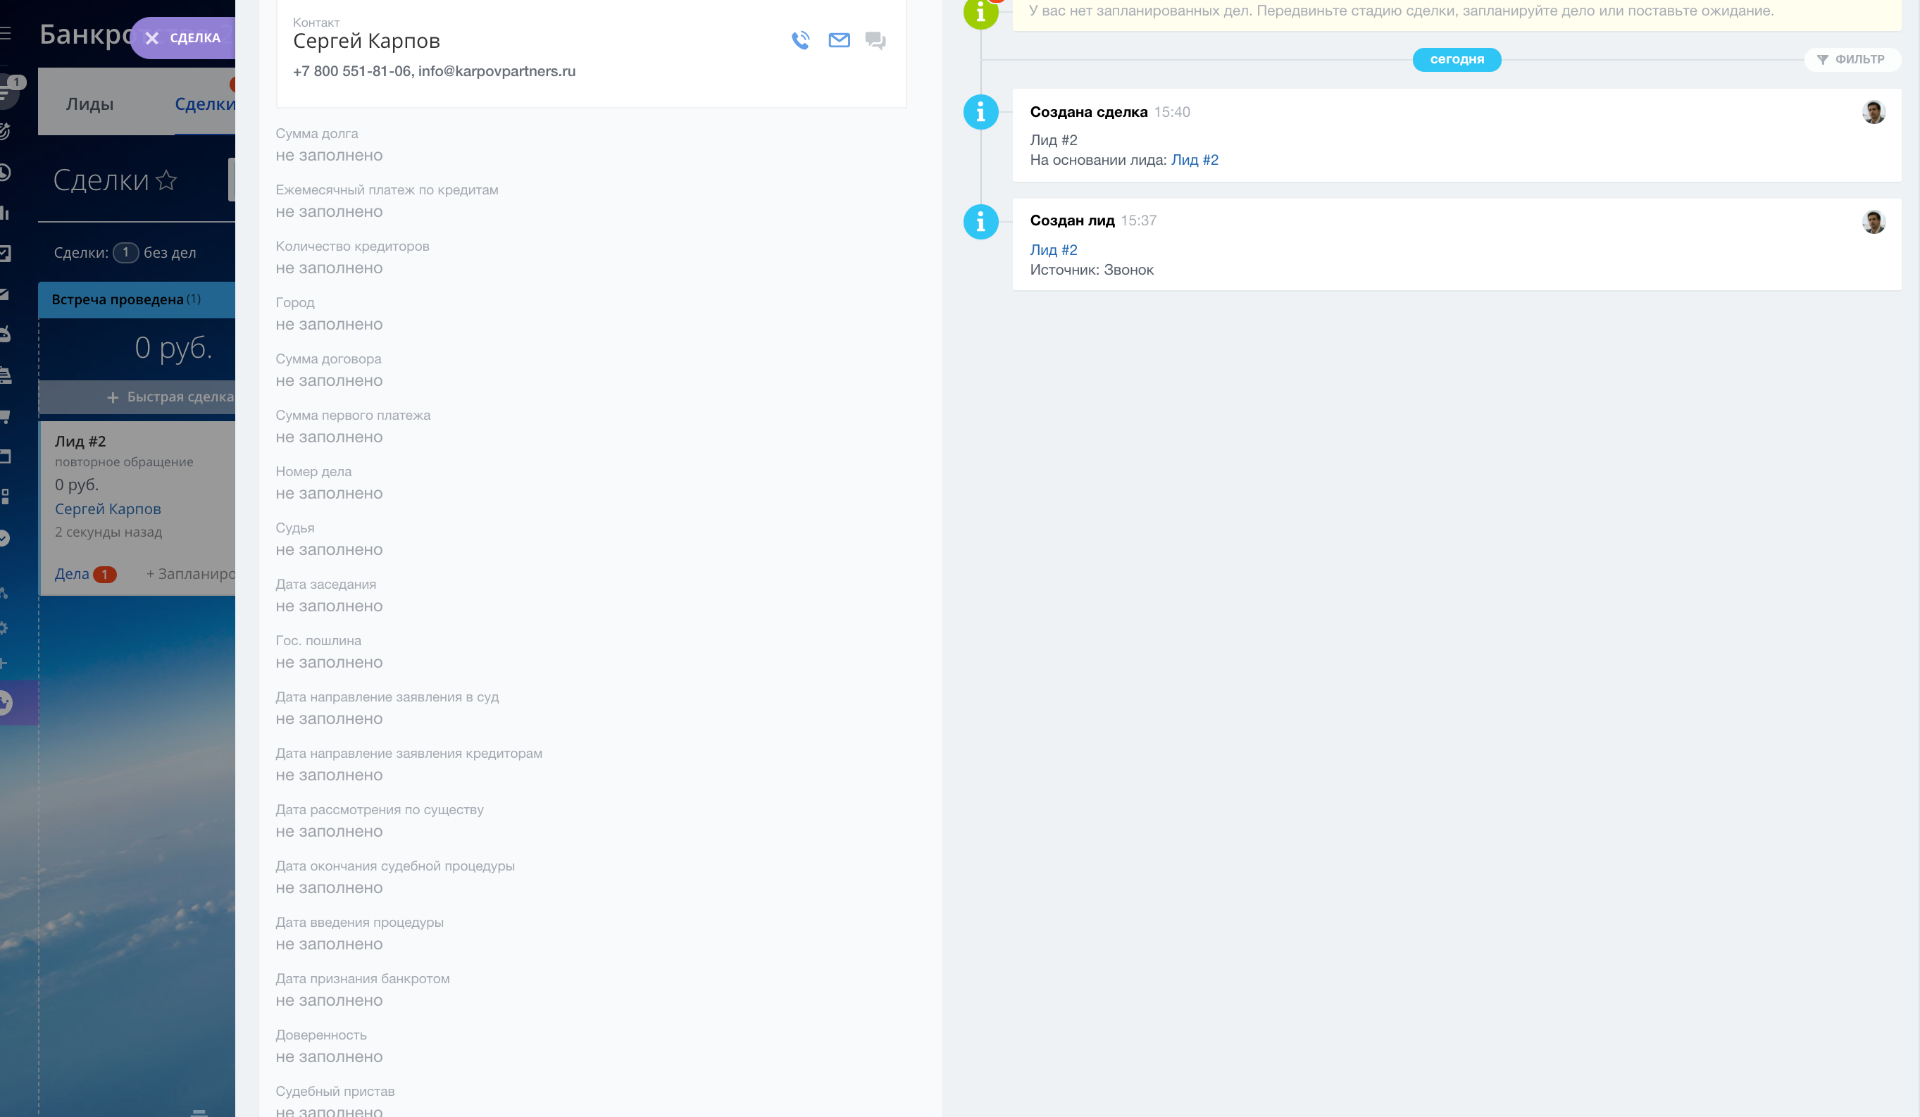Click info icon beside Создана сделка event
The width and height of the screenshot is (1920, 1117).
coord(980,112)
